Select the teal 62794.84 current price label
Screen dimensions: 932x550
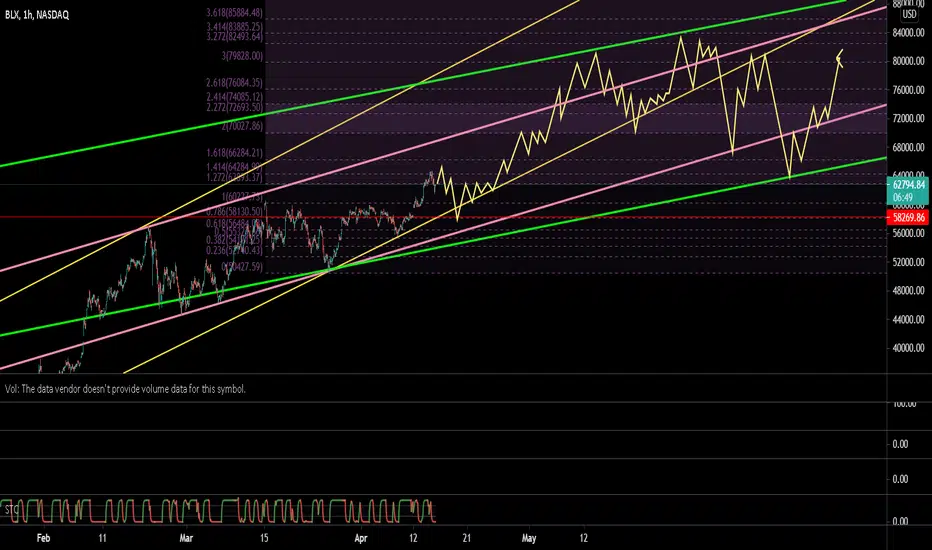(x=908, y=185)
